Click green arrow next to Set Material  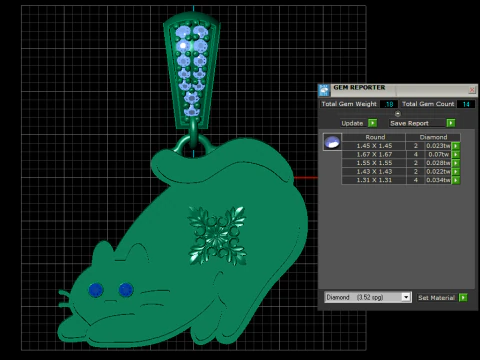point(463,298)
